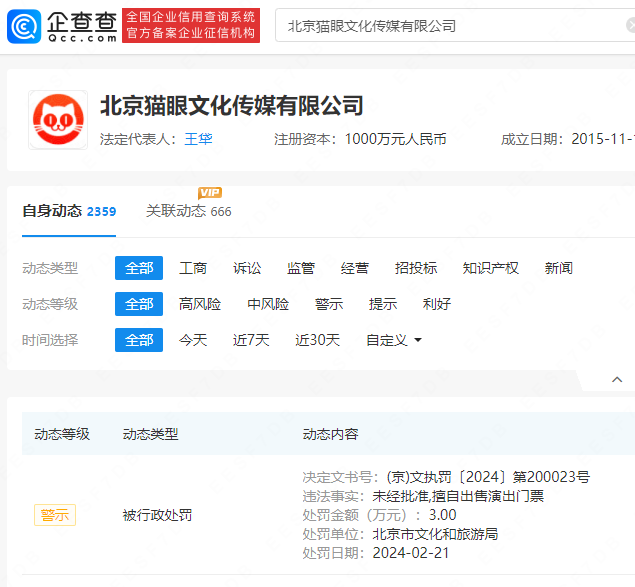Filter dynamic type by 知识产权
This screenshot has height=587, width=635.
coord(491,268)
